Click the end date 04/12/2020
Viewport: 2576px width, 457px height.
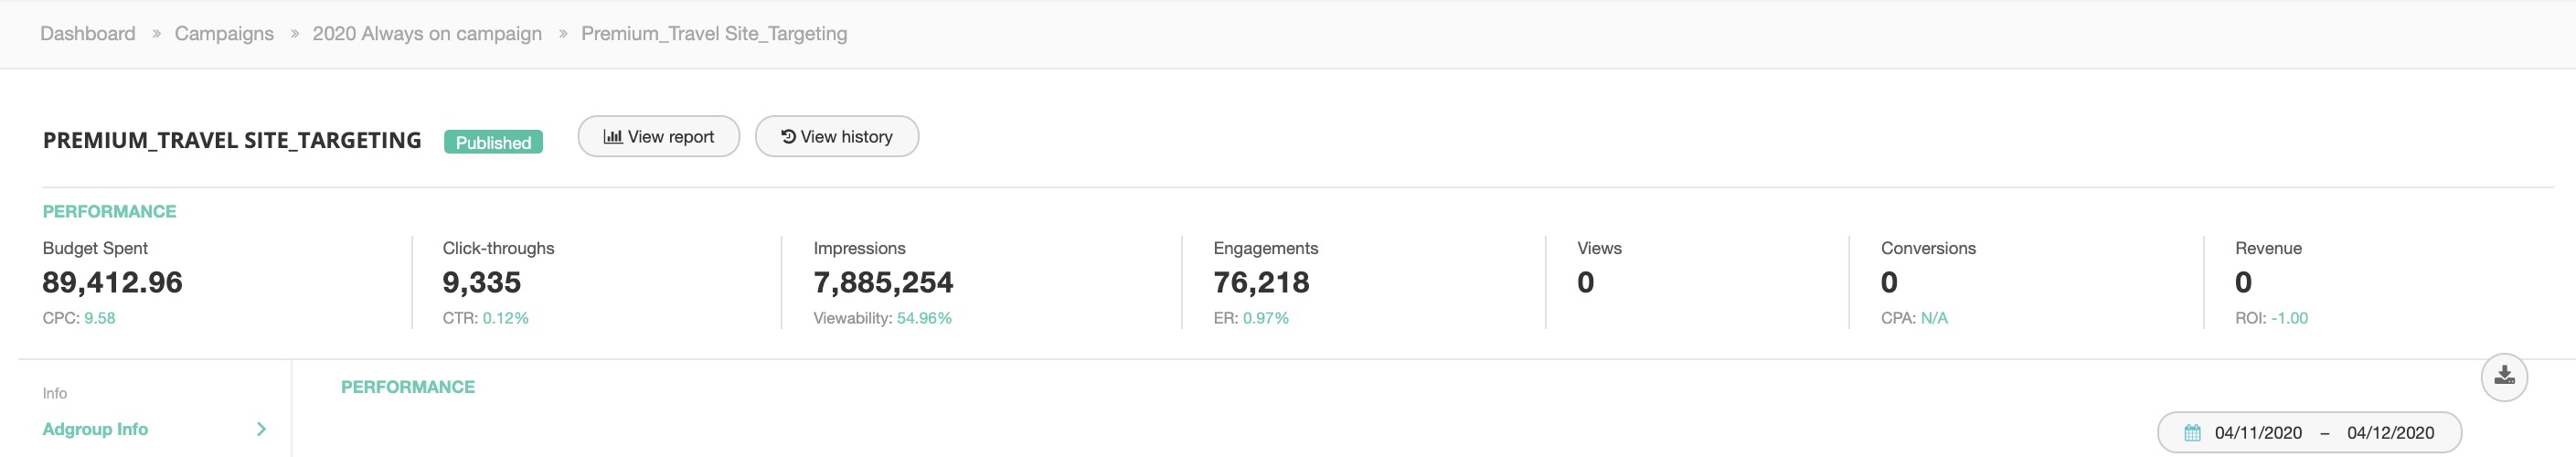click(x=2390, y=433)
